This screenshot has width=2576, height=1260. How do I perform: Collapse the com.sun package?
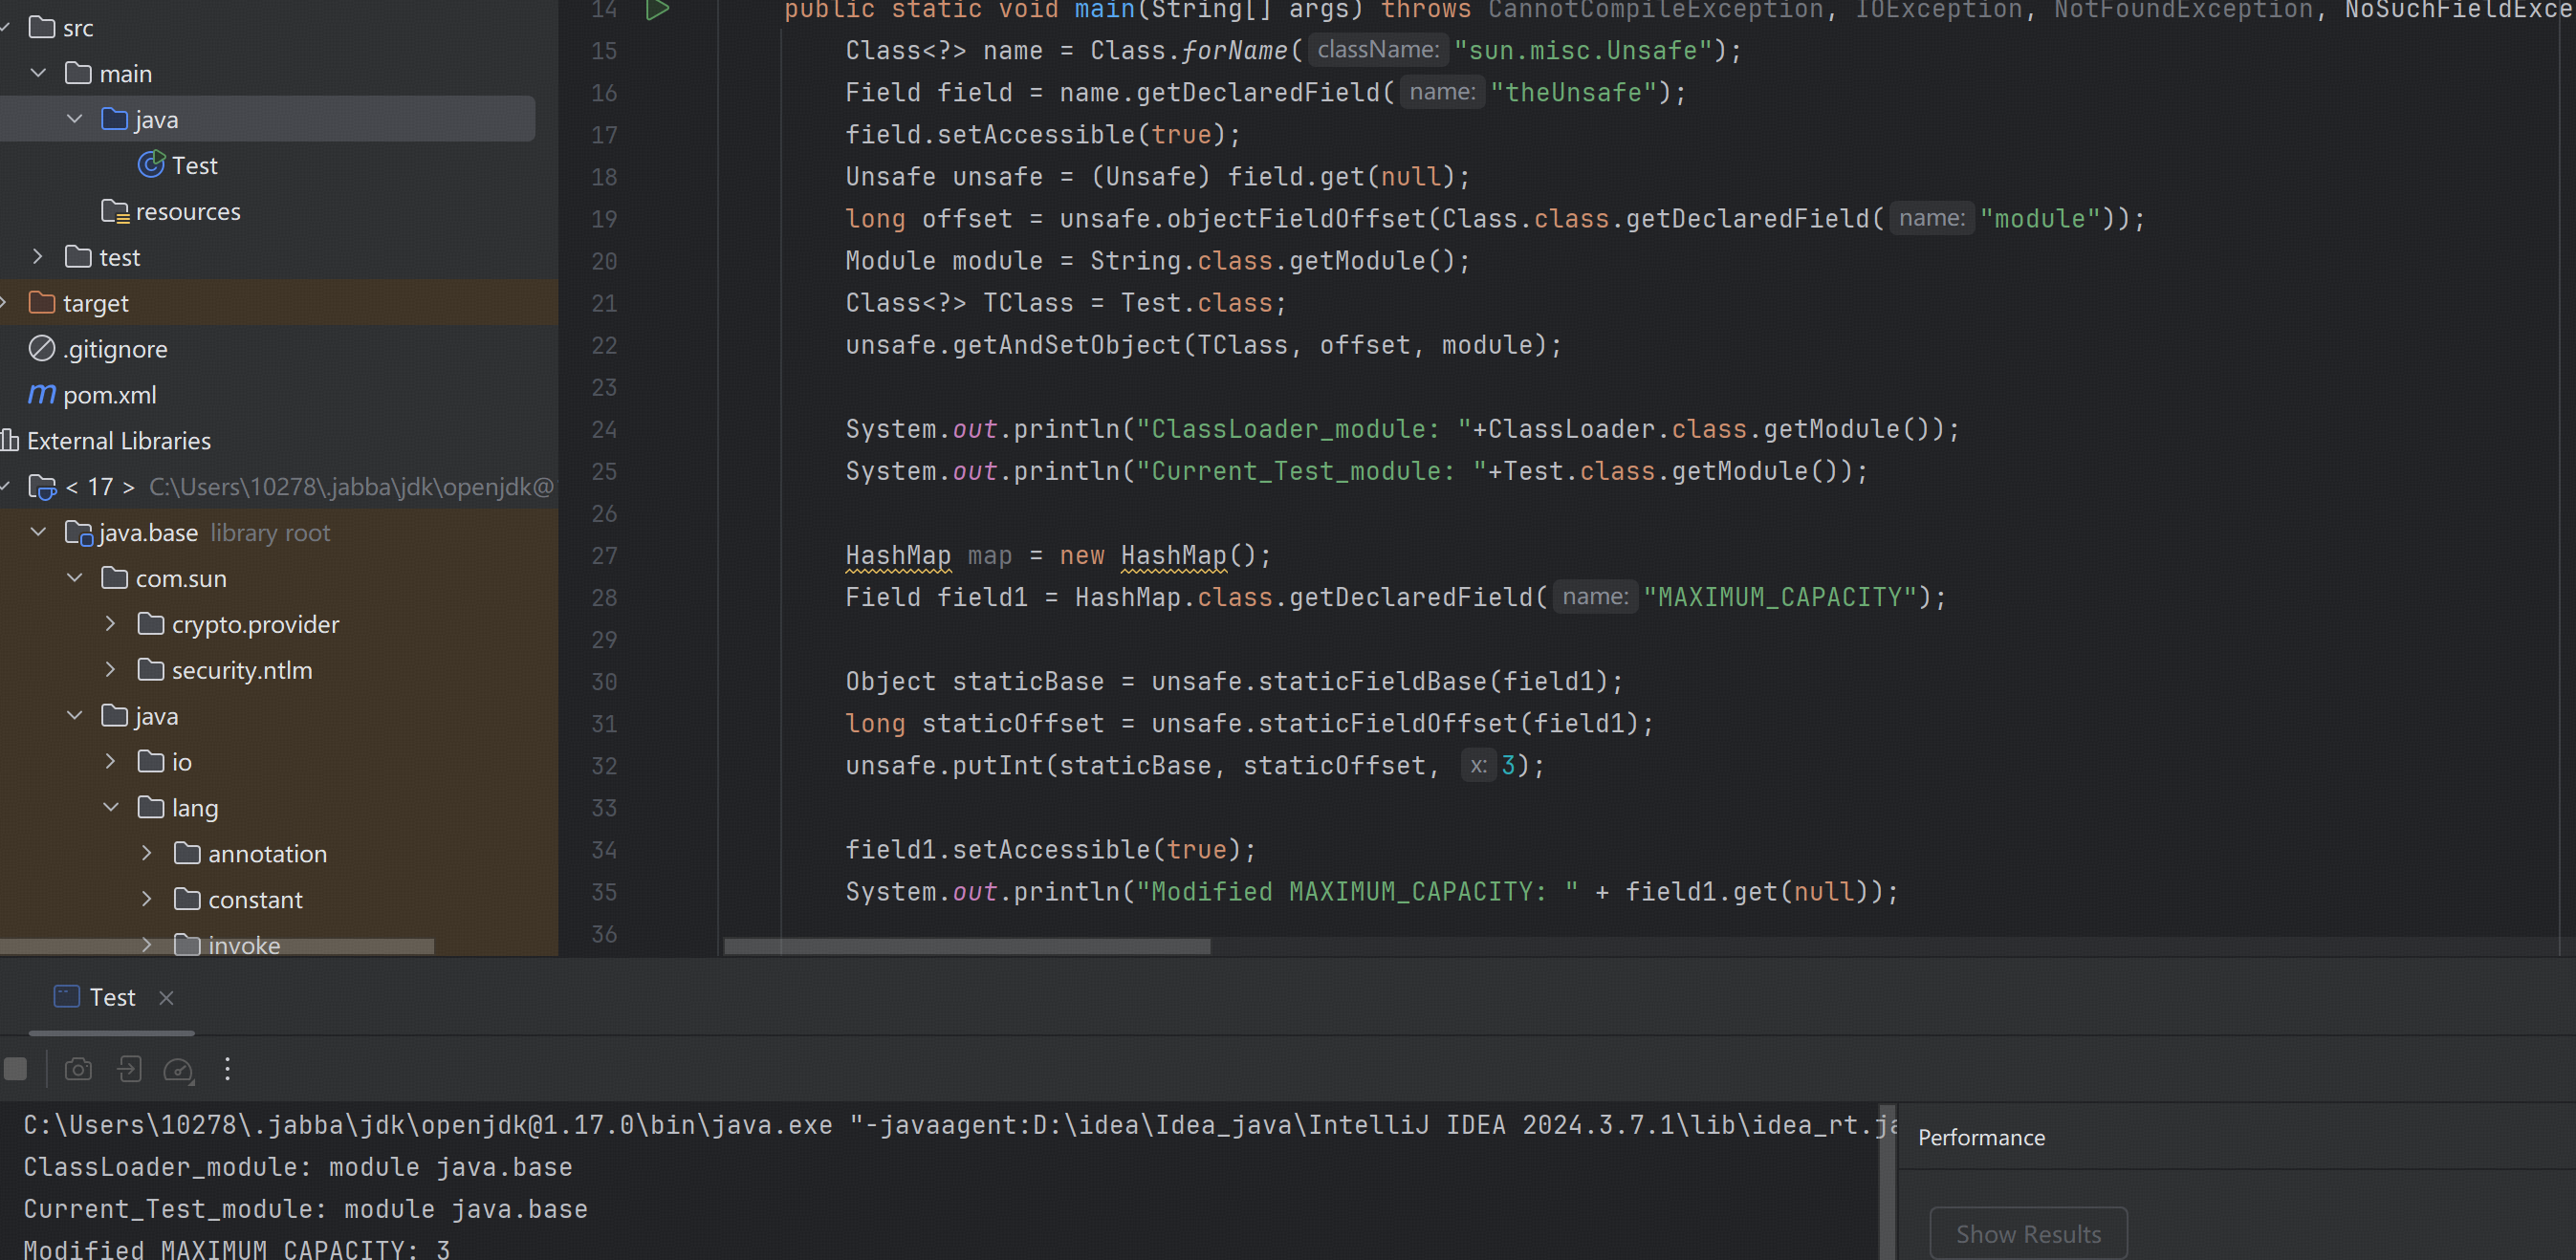click(x=74, y=578)
